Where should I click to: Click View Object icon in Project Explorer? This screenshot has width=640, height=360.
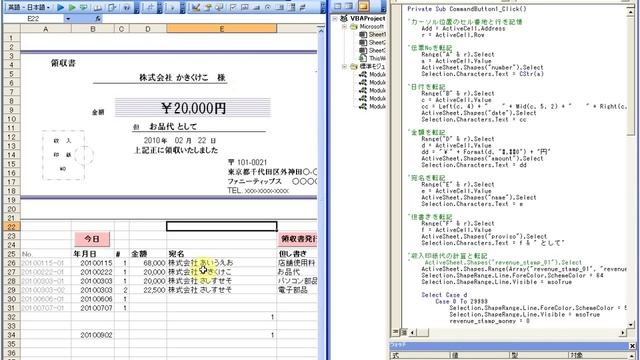pyautogui.click(x=349, y=6)
